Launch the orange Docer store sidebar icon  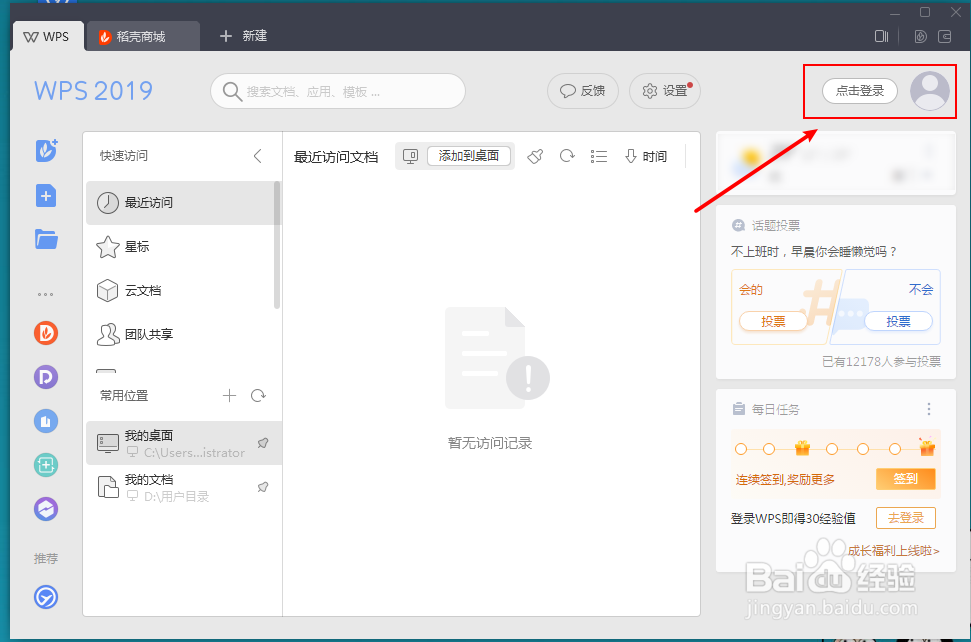(x=46, y=333)
